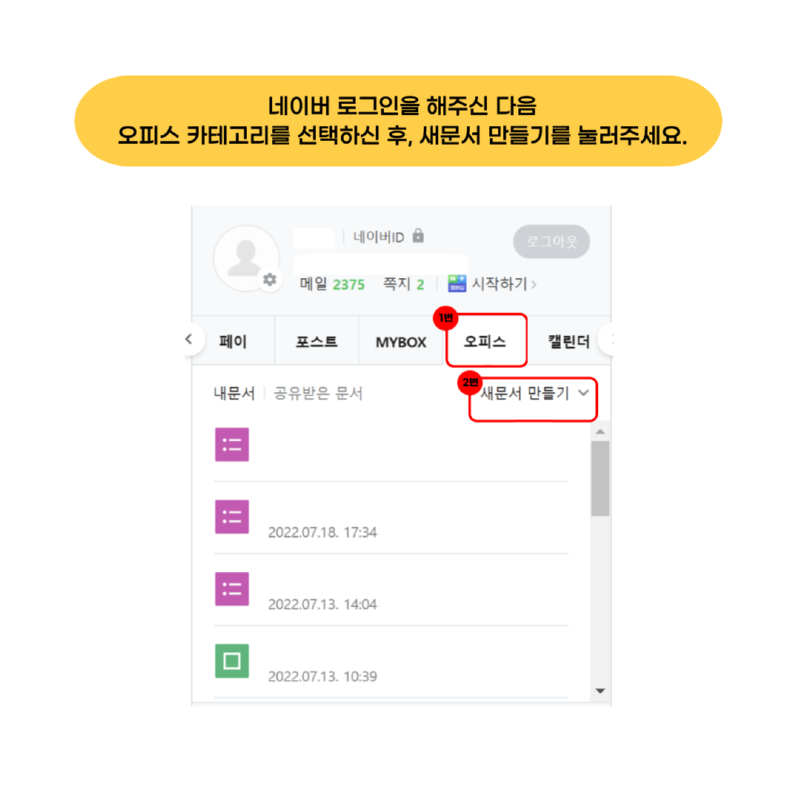Open 메일 2375 link
Screen dimensions: 800x800
[x=332, y=284]
